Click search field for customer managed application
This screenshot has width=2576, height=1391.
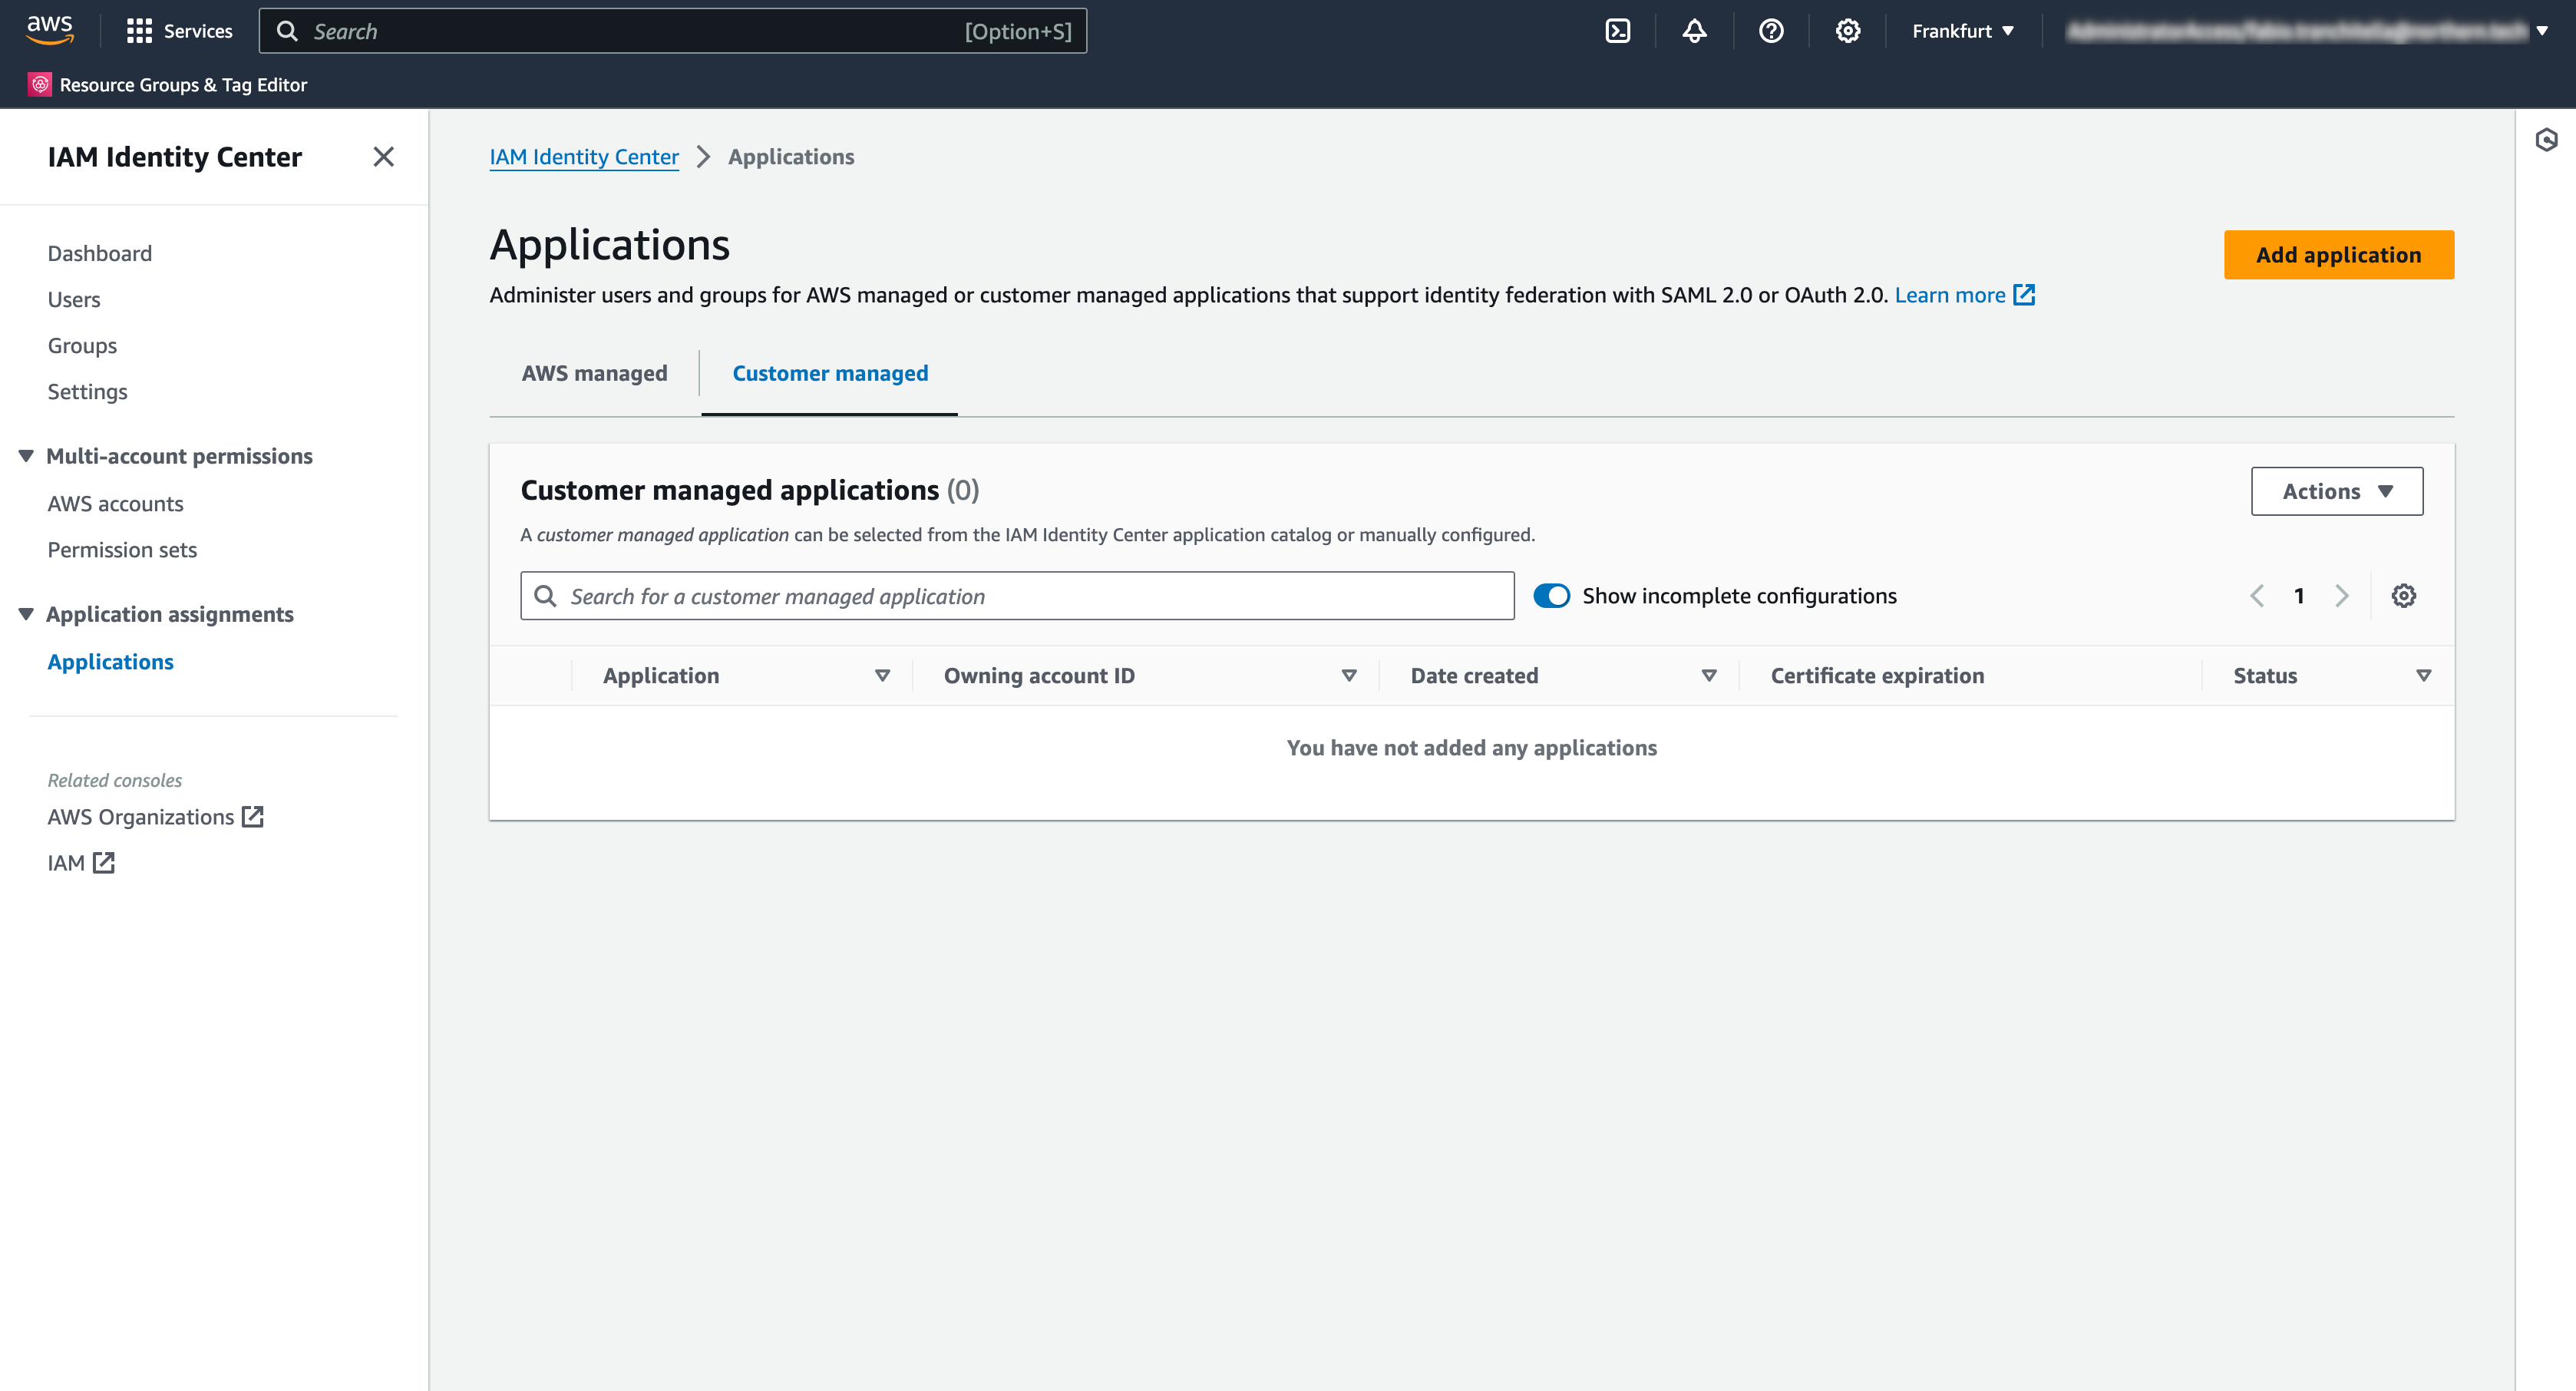[x=1017, y=596]
